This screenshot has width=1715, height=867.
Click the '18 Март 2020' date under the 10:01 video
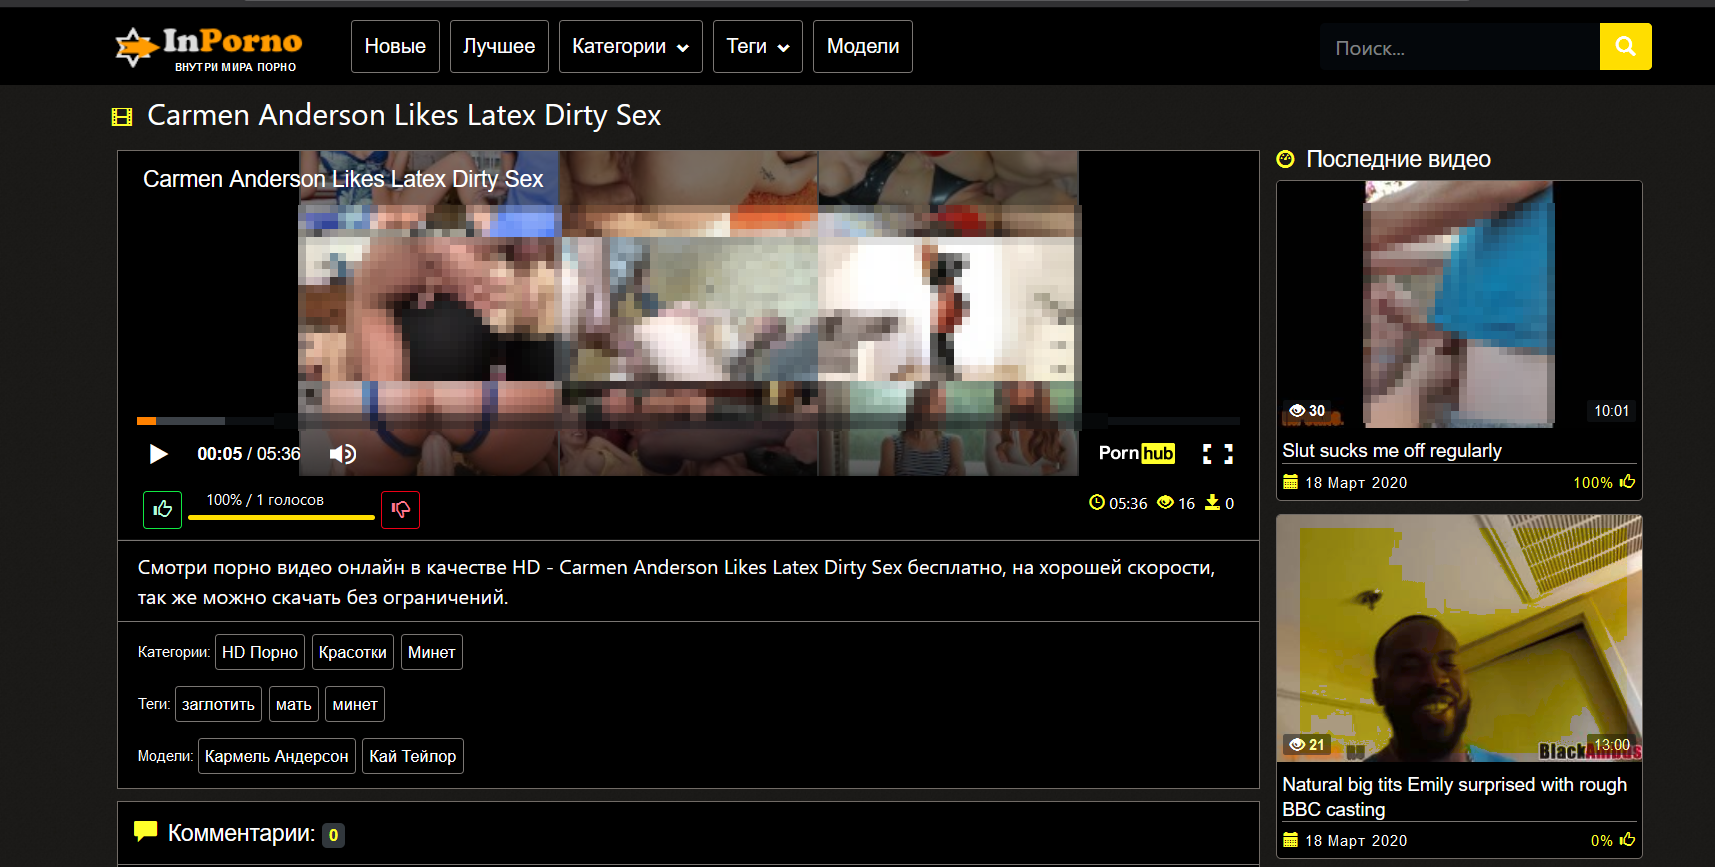coord(1356,483)
